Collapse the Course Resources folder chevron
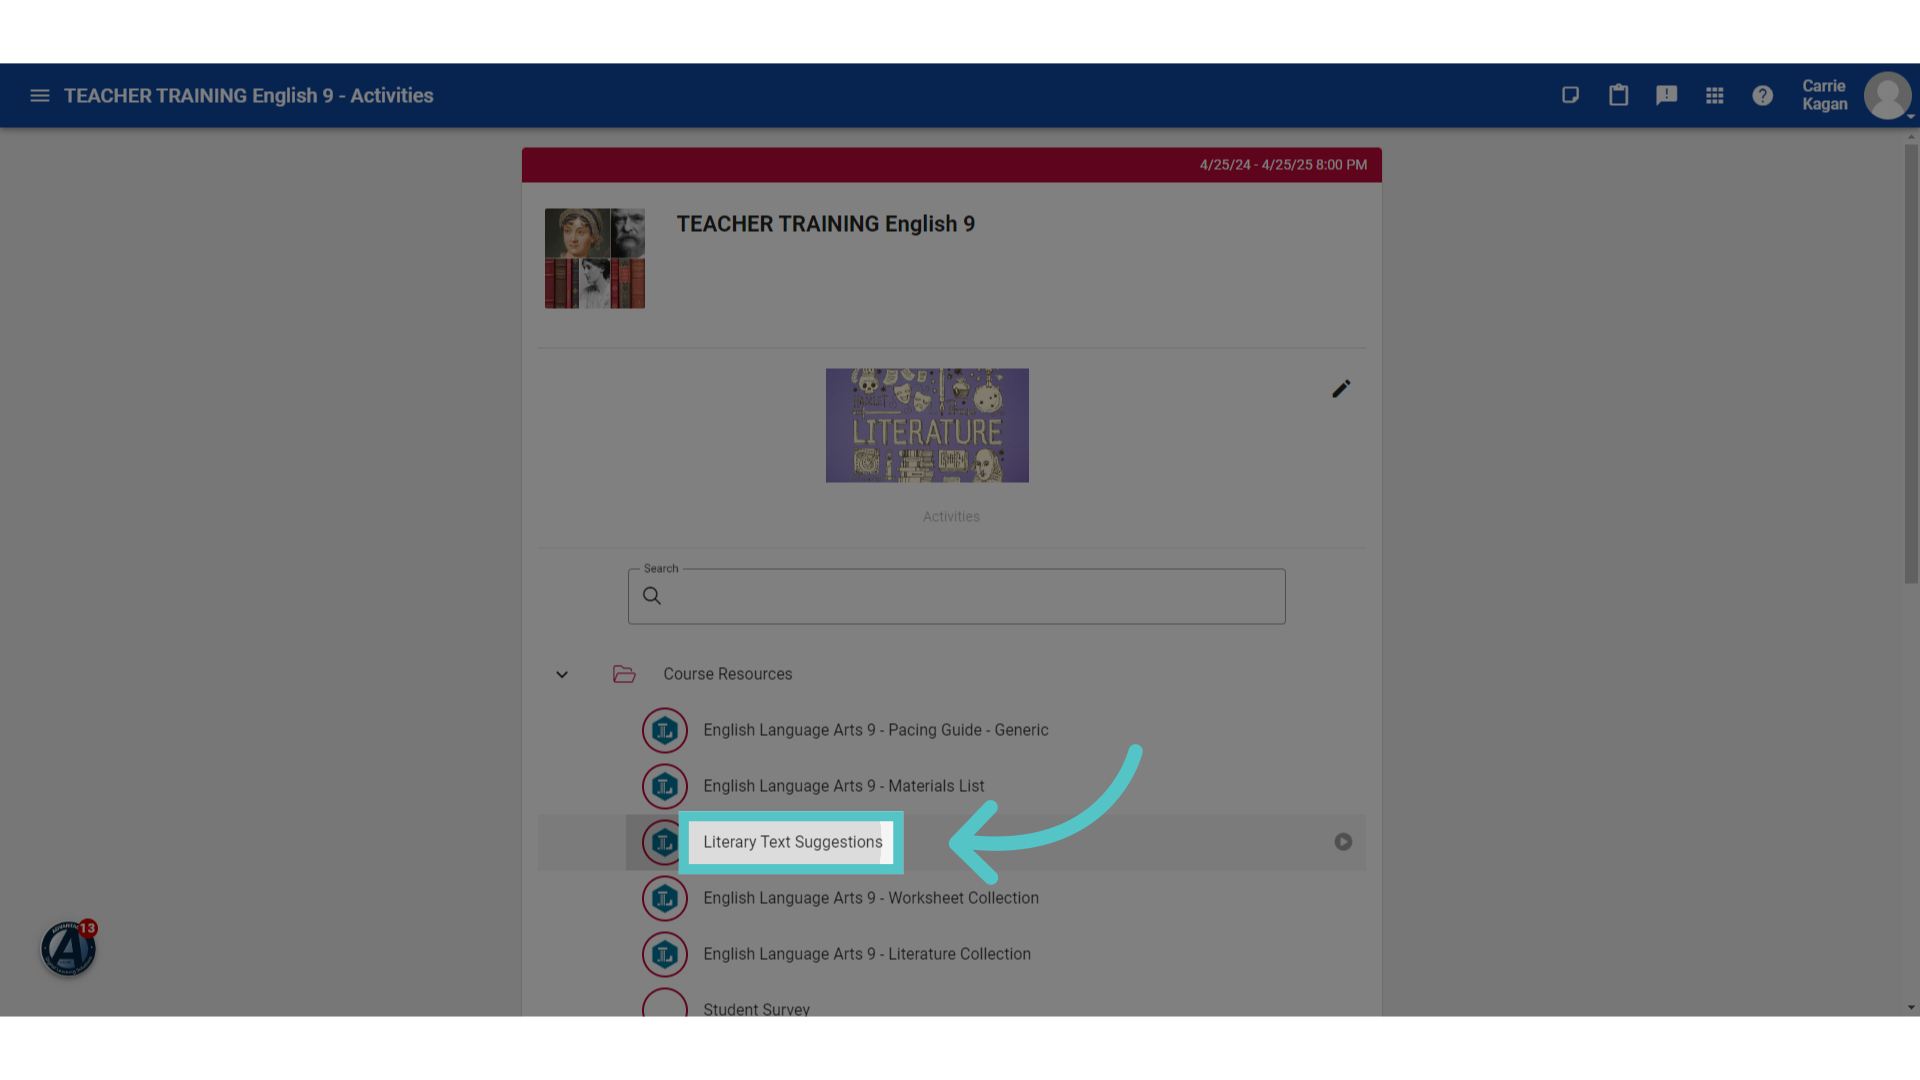Screen dimensions: 1920x1080 pyautogui.click(x=562, y=675)
